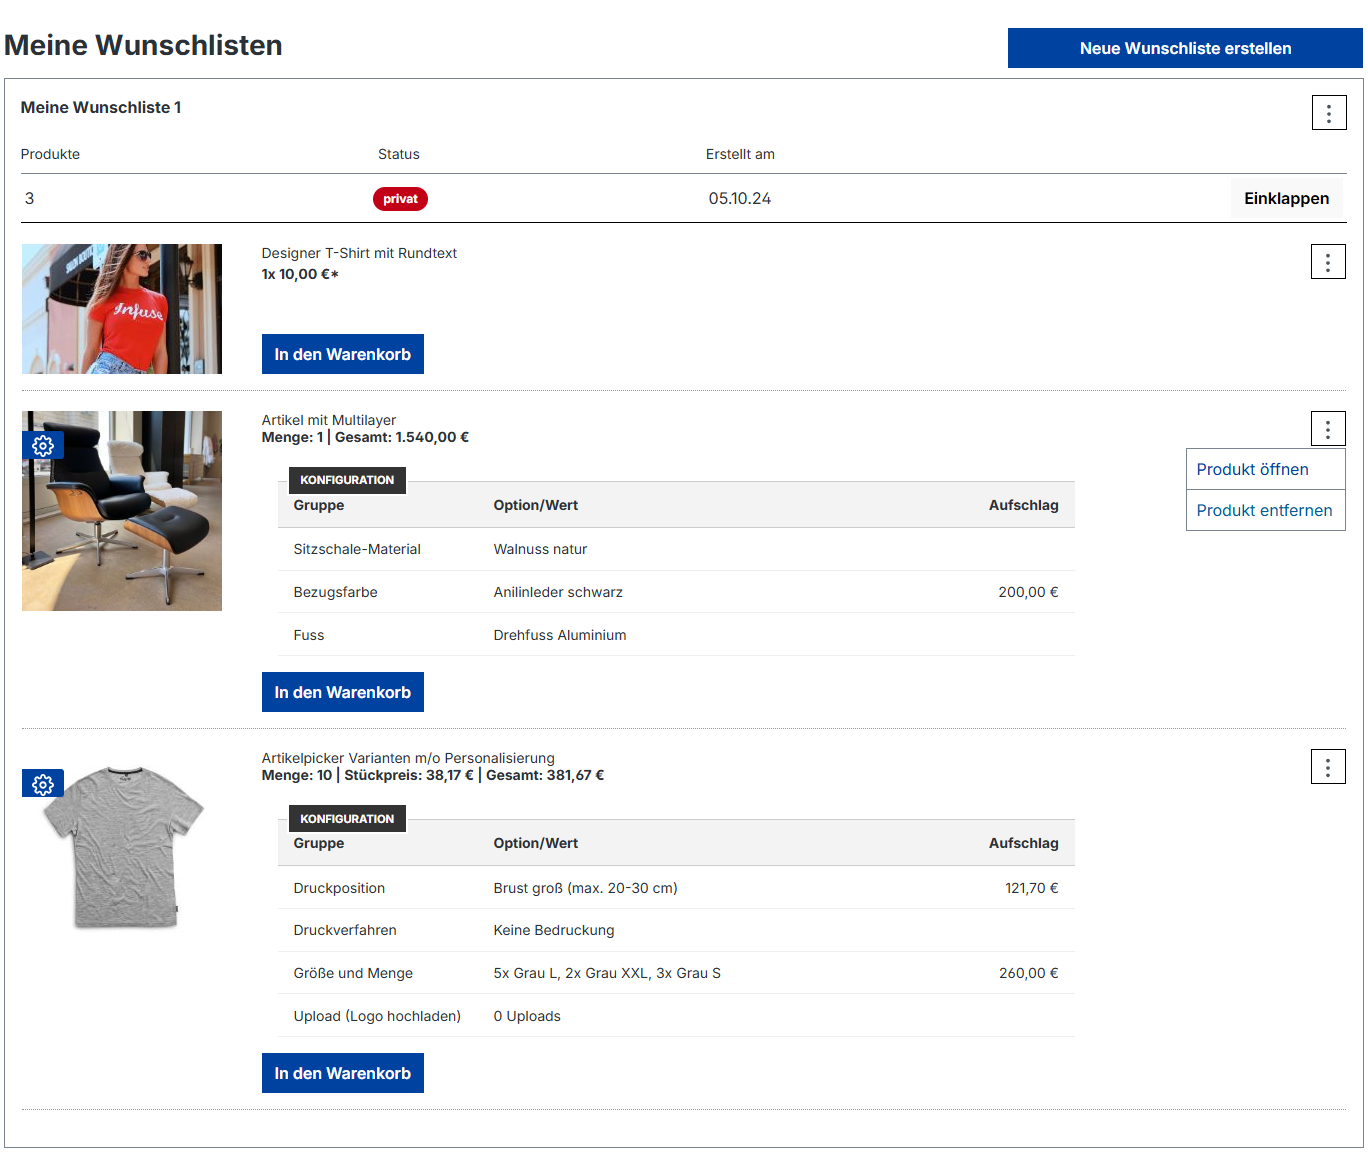Select 'Produkt öffnen' from the context menu
The image size is (1368, 1153).
click(1266, 470)
